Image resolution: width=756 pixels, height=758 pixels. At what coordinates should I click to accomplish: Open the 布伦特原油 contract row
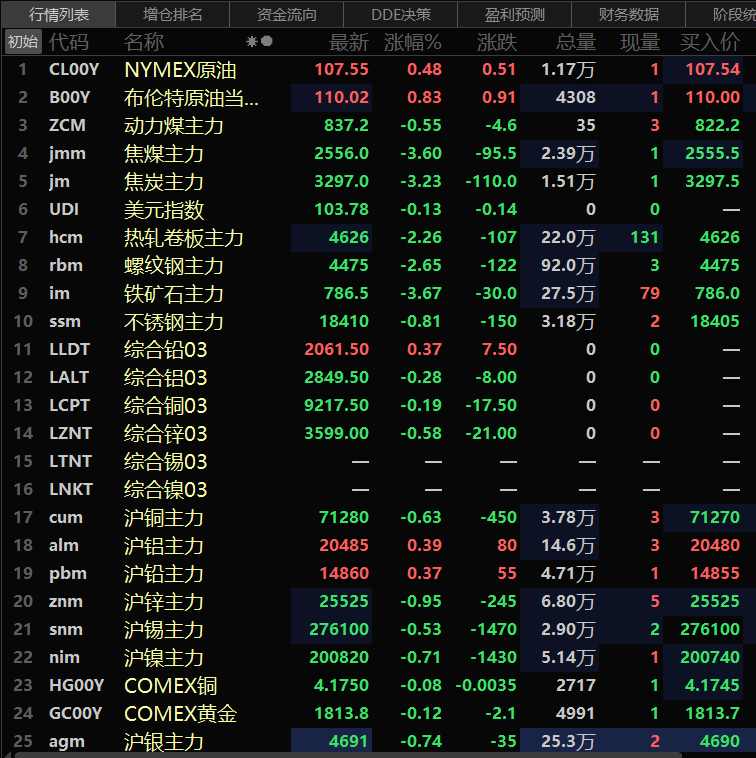point(190,98)
